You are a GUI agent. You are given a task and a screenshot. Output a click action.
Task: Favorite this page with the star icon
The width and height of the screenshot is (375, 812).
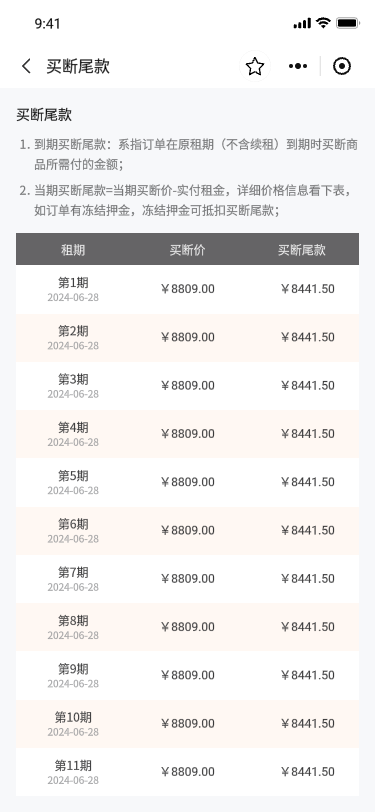point(255,66)
